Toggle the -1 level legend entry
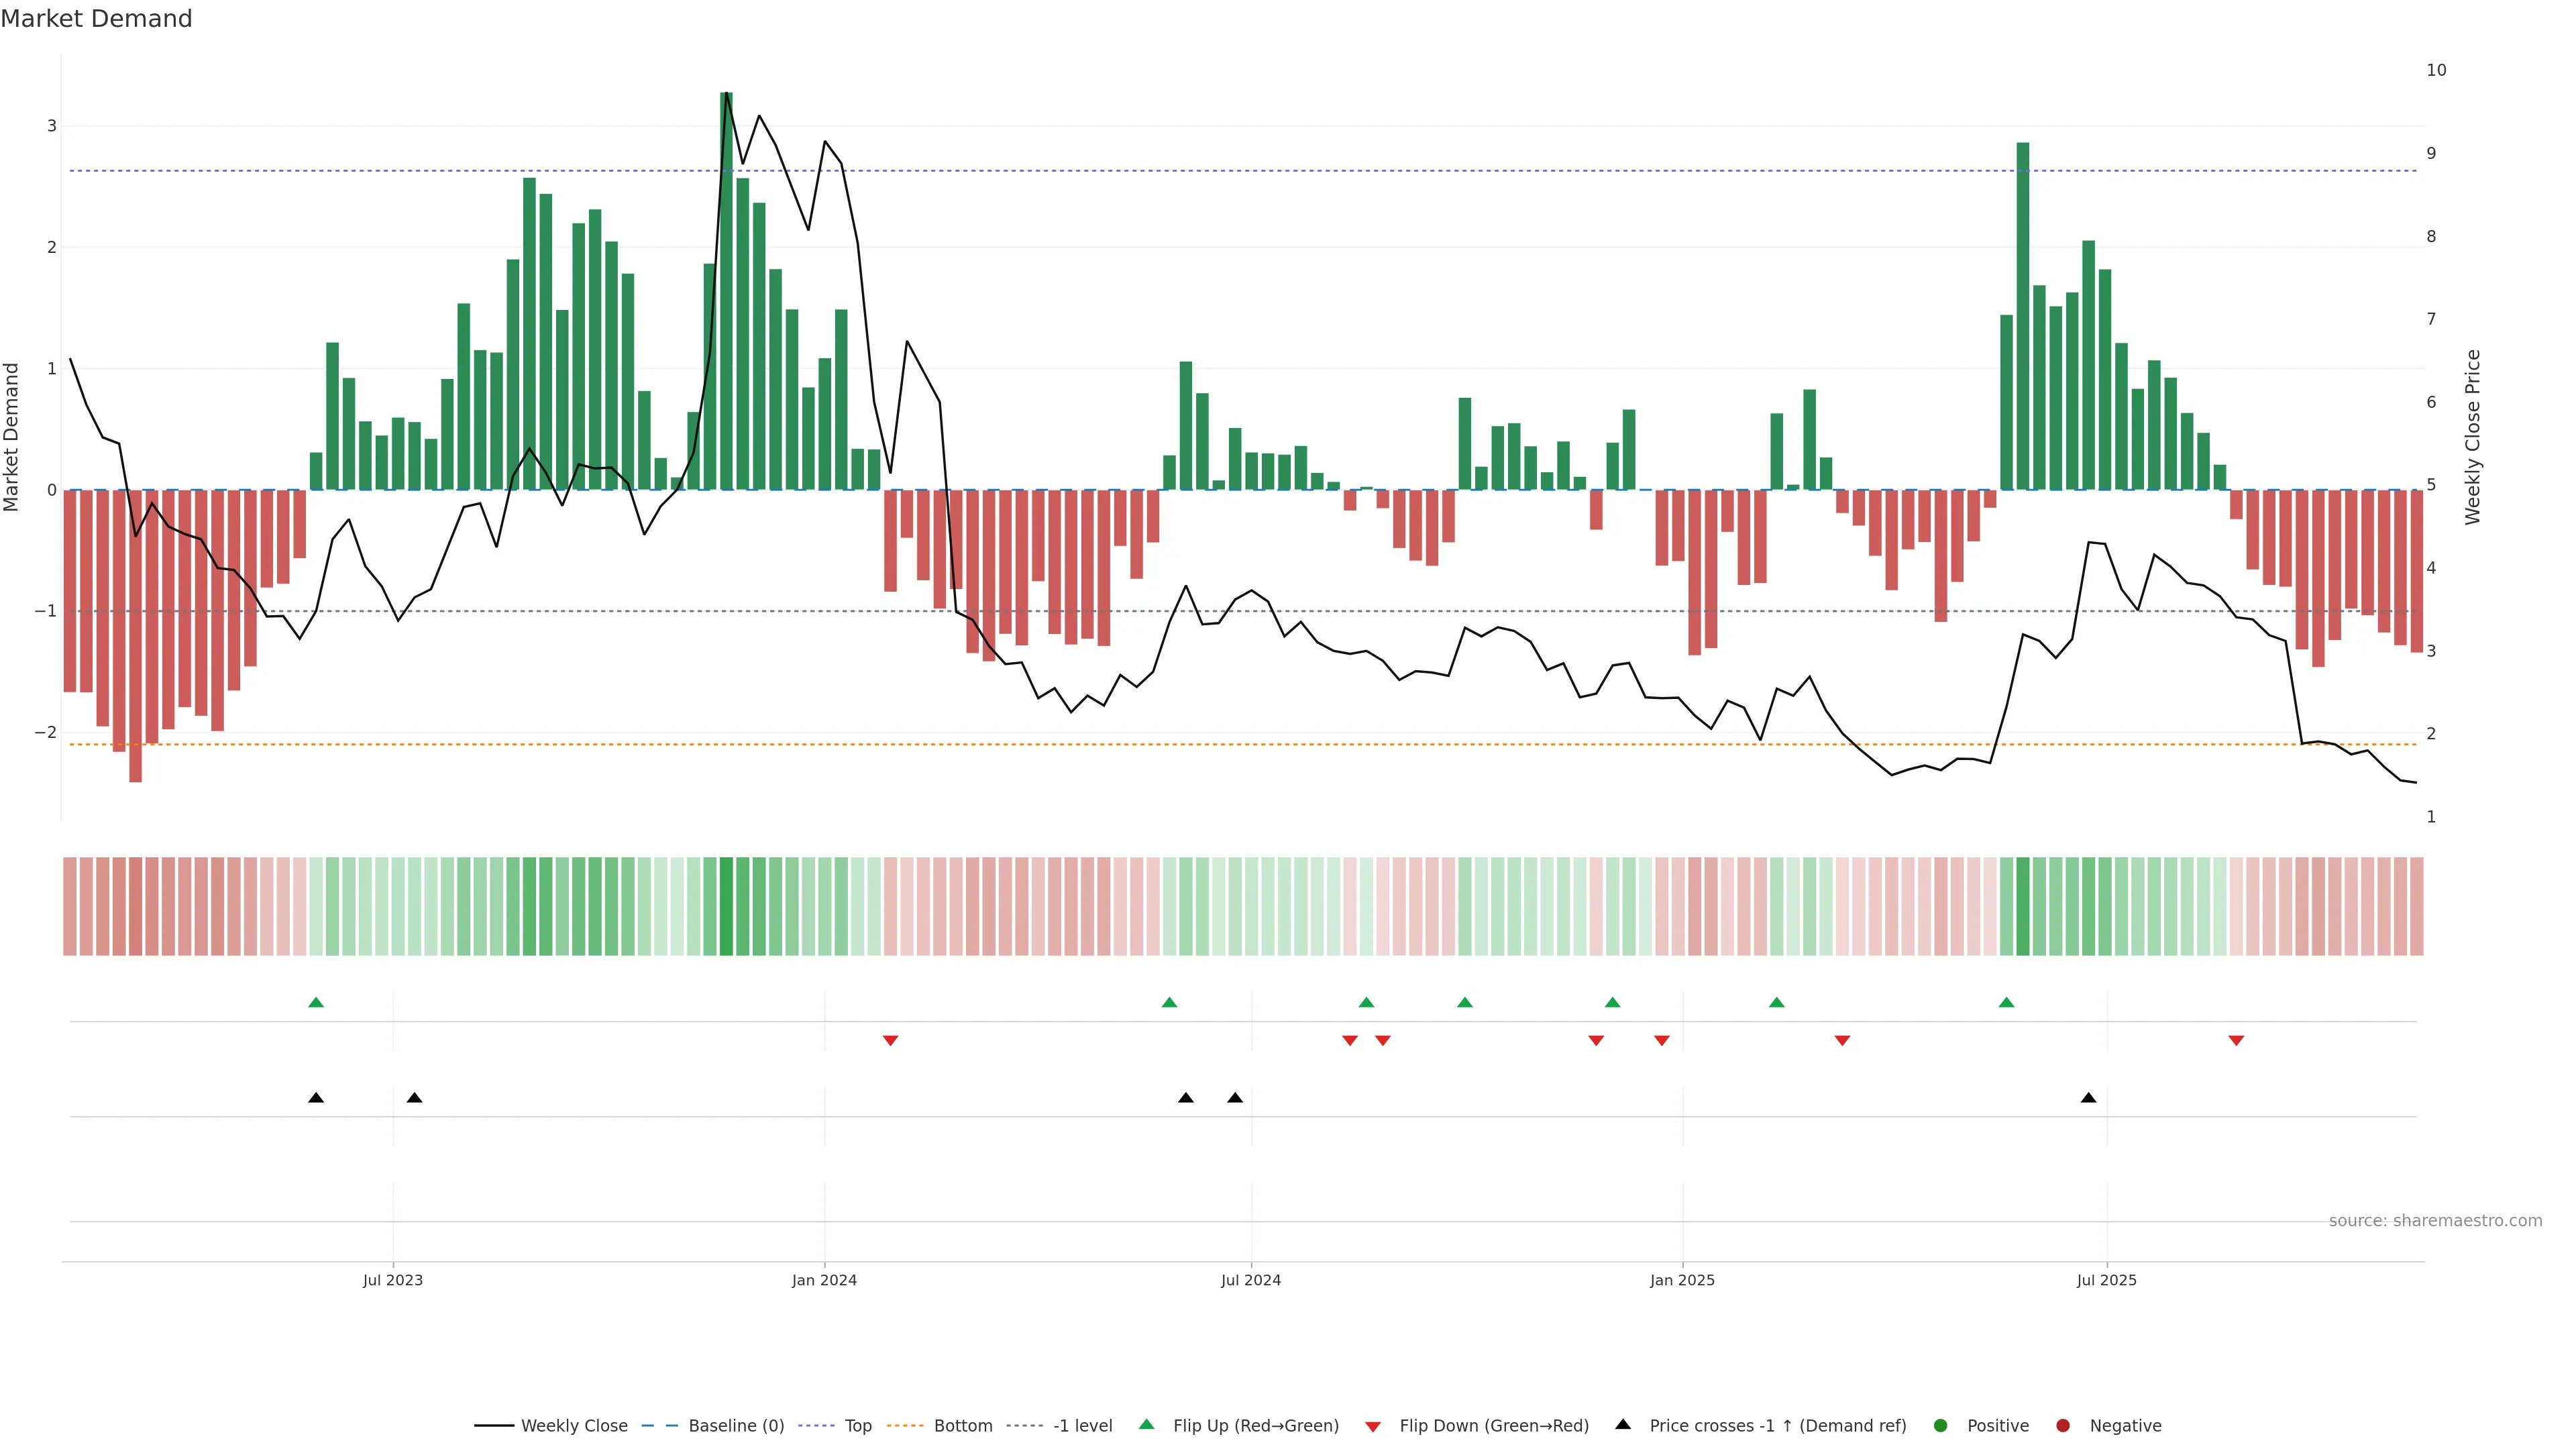The width and height of the screenshot is (2576, 1449). click(x=1082, y=1425)
